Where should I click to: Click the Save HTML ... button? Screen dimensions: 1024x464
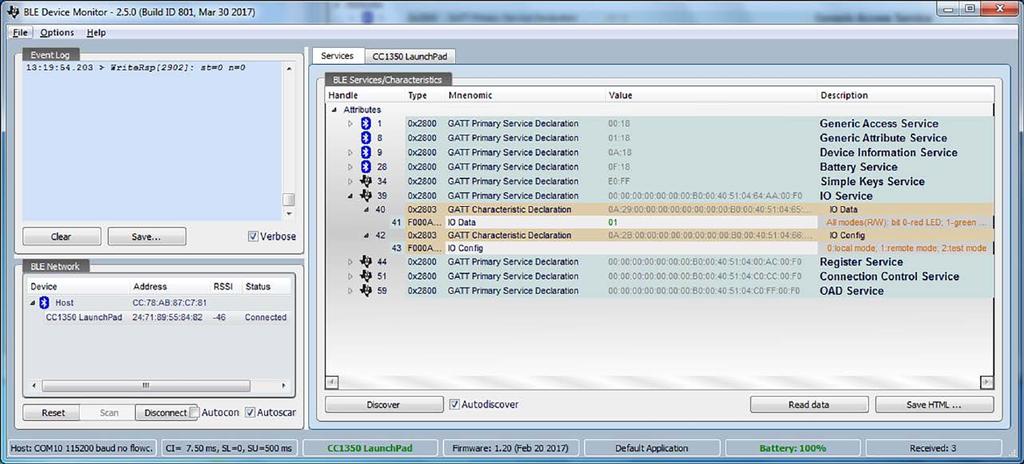[x=934, y=405]
